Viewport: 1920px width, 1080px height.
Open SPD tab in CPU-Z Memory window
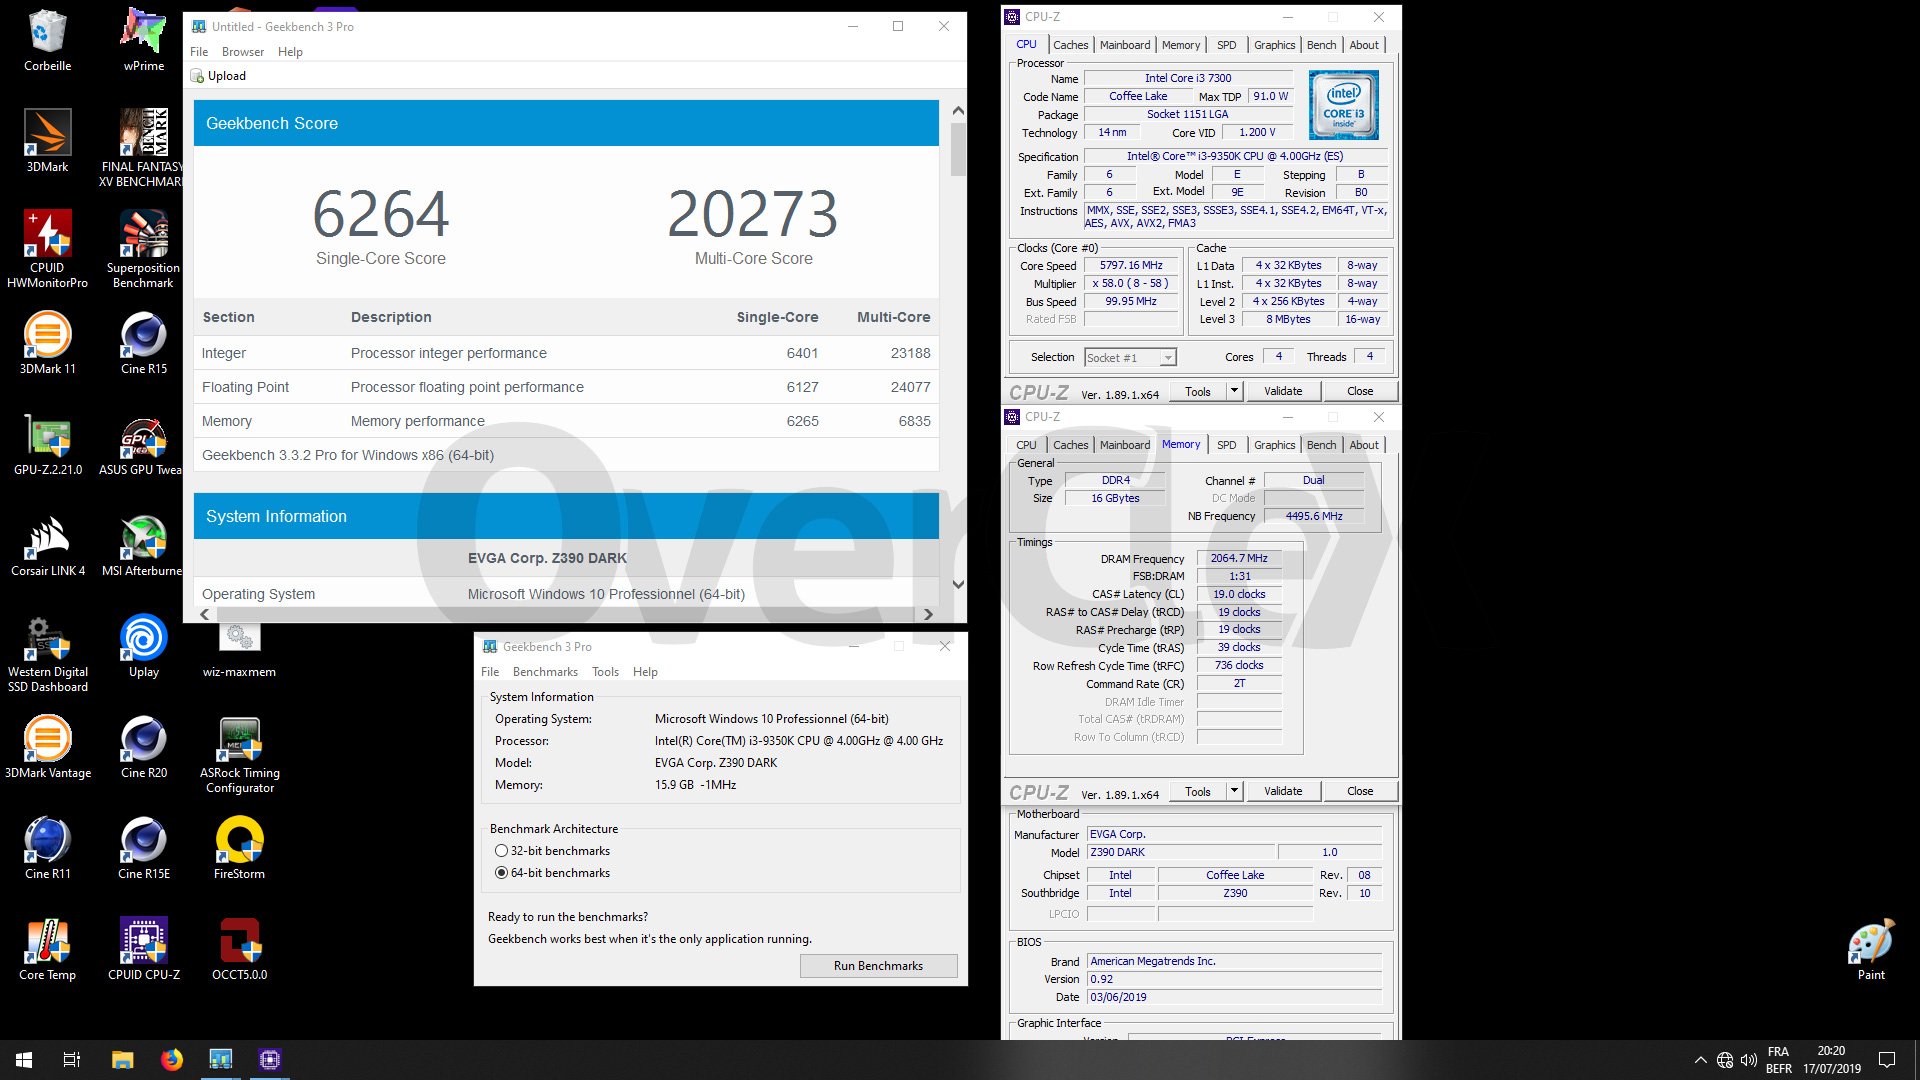click(1226, 445)
